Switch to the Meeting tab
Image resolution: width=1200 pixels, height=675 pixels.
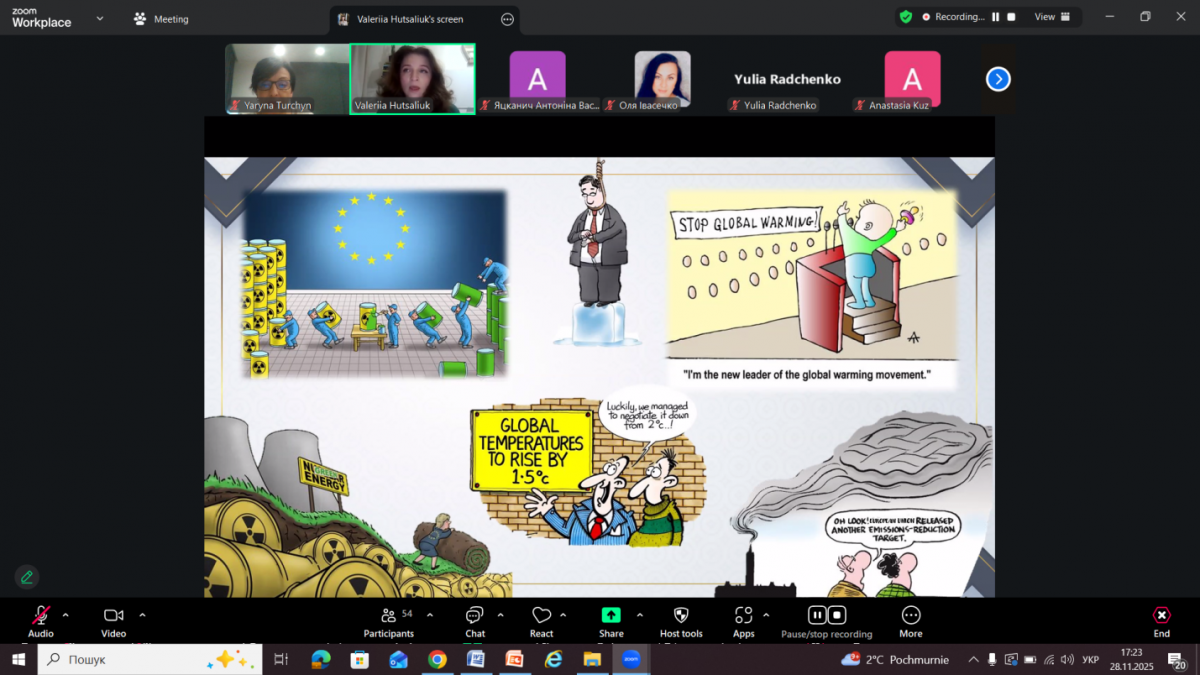[161, 19]
